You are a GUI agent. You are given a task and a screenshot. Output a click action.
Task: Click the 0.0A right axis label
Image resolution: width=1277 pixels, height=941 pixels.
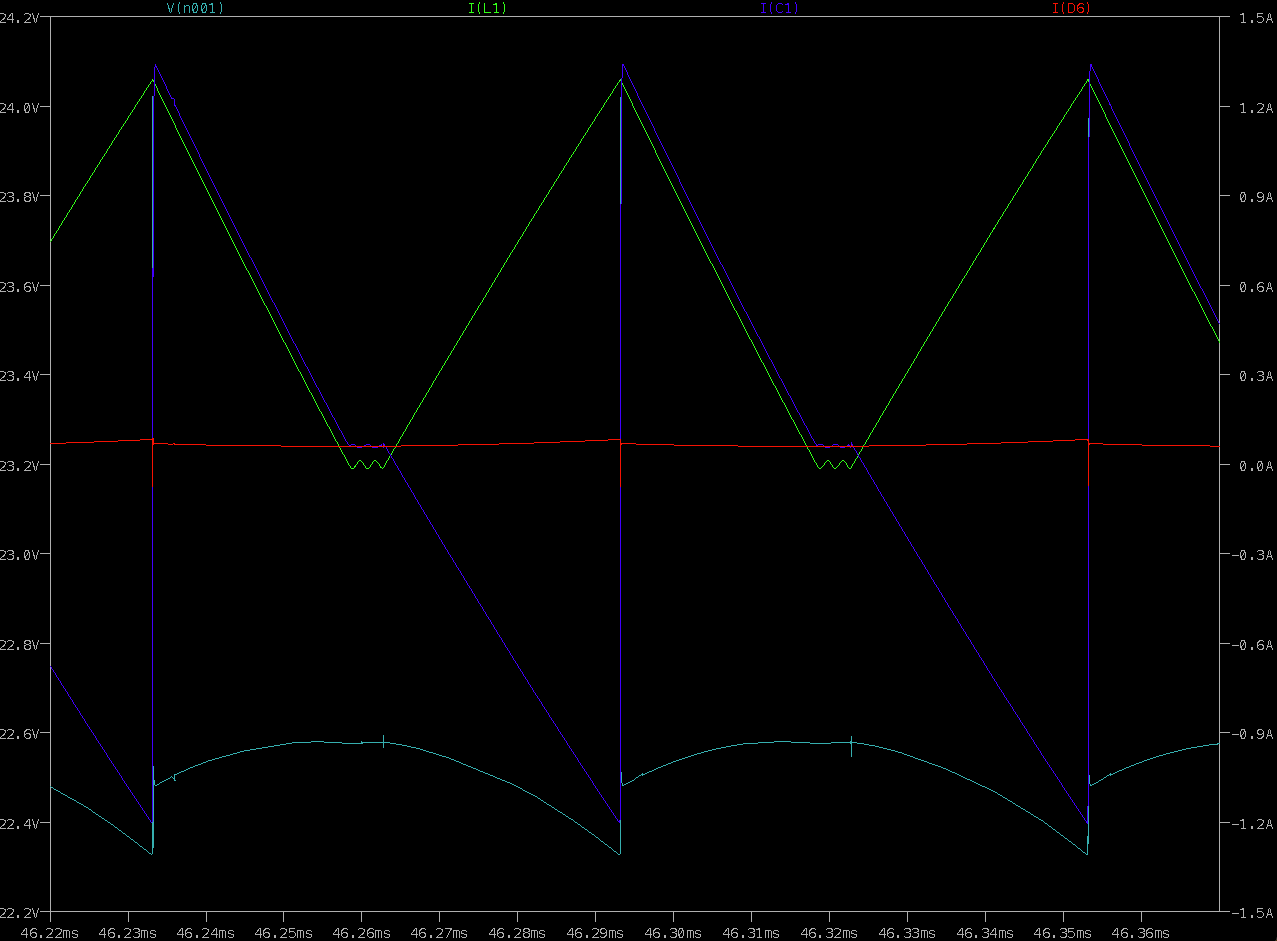tap(1256, 465)
